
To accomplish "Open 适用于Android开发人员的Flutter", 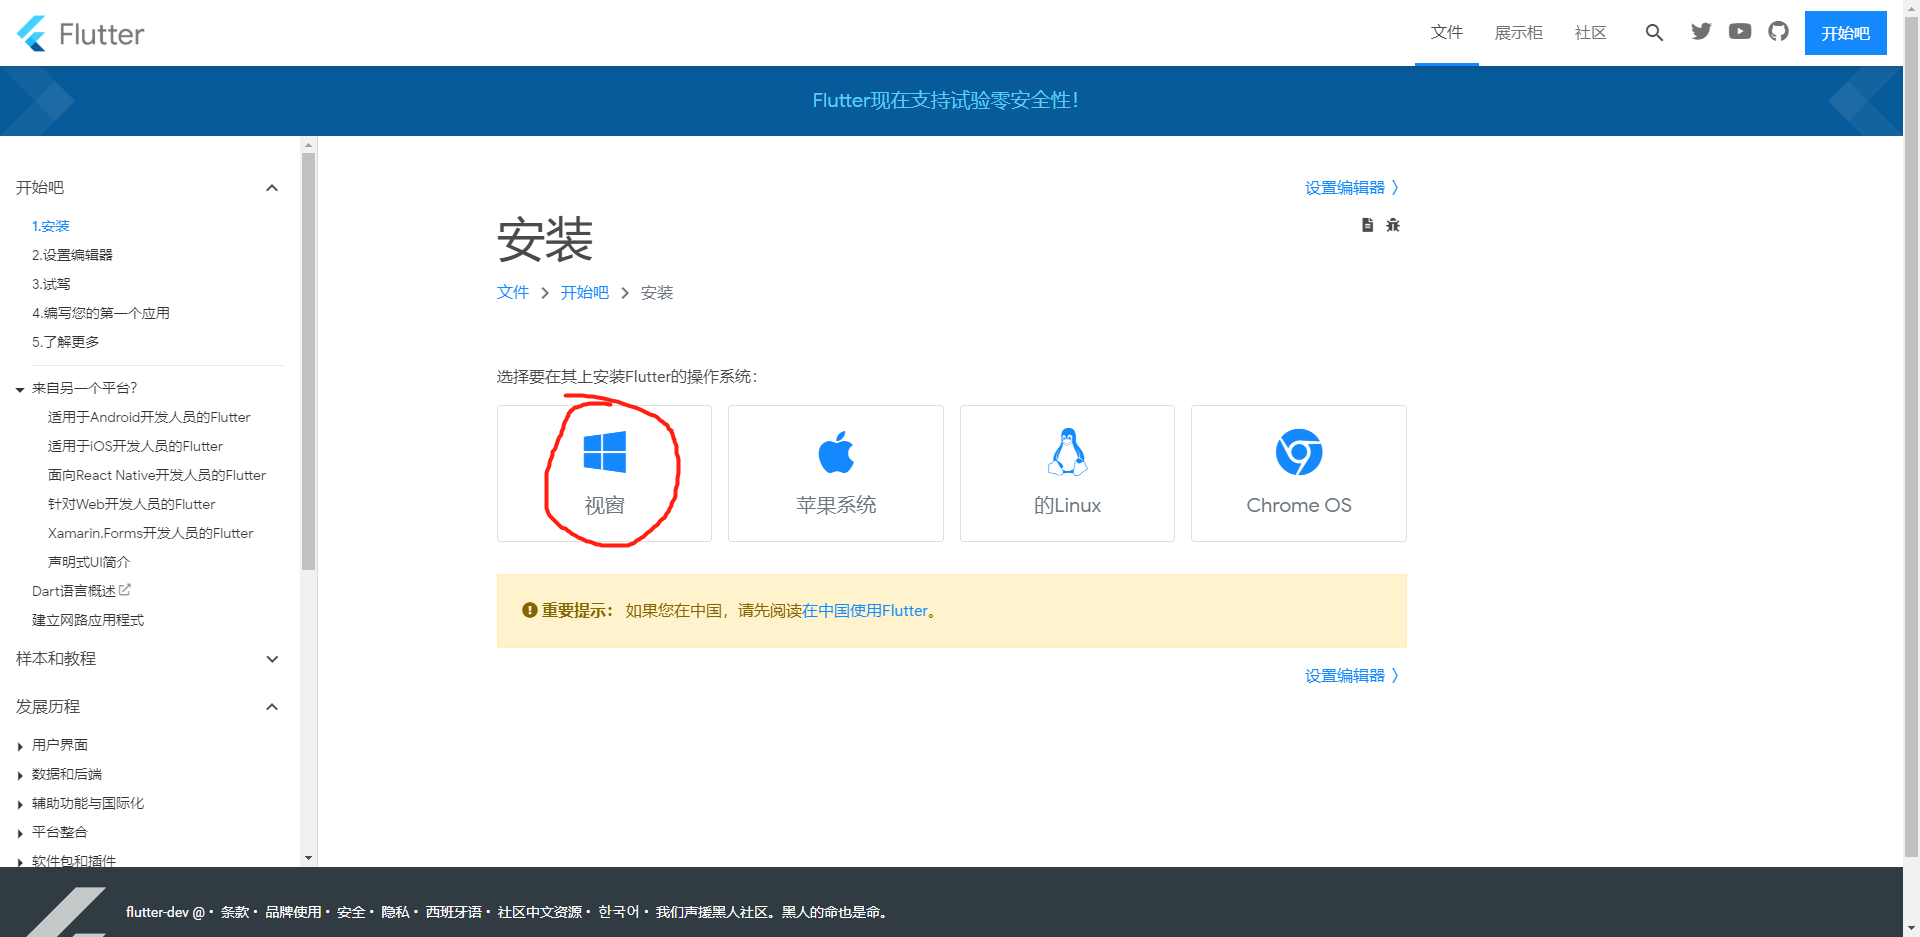I will click(149, 417).
